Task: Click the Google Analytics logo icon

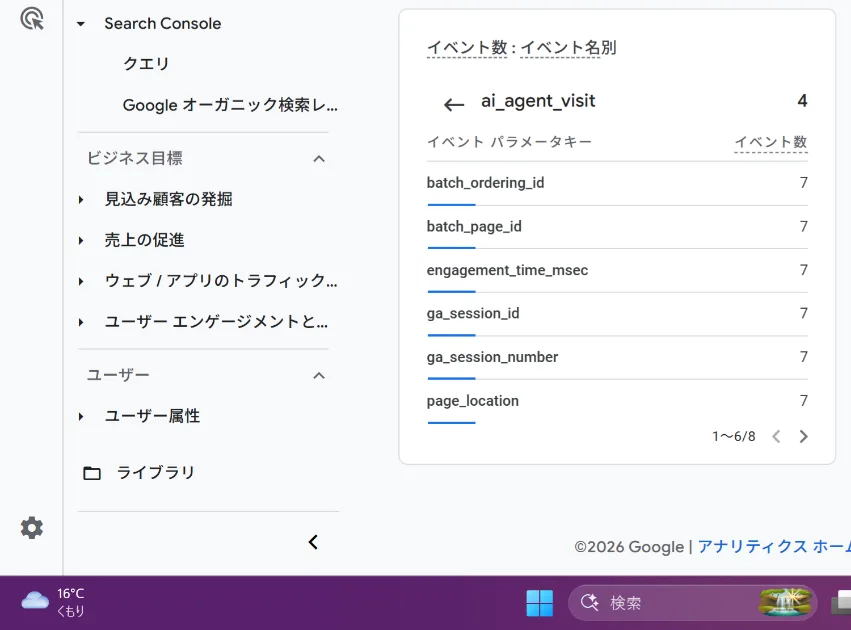Action: coord(31,20)
